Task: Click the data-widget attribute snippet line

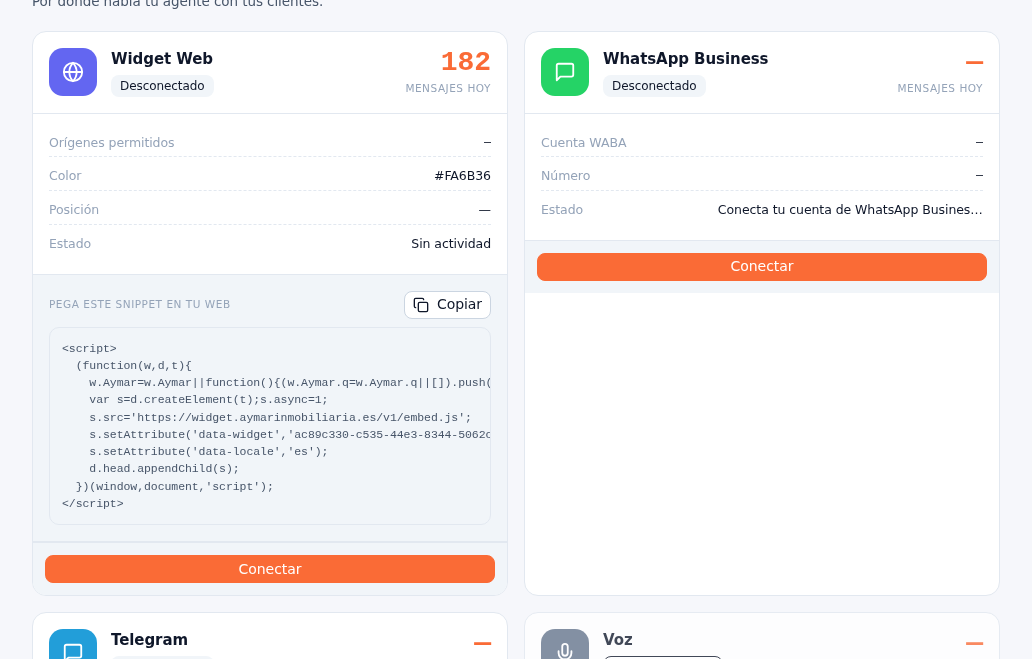Action: click(x=290, y=435)
